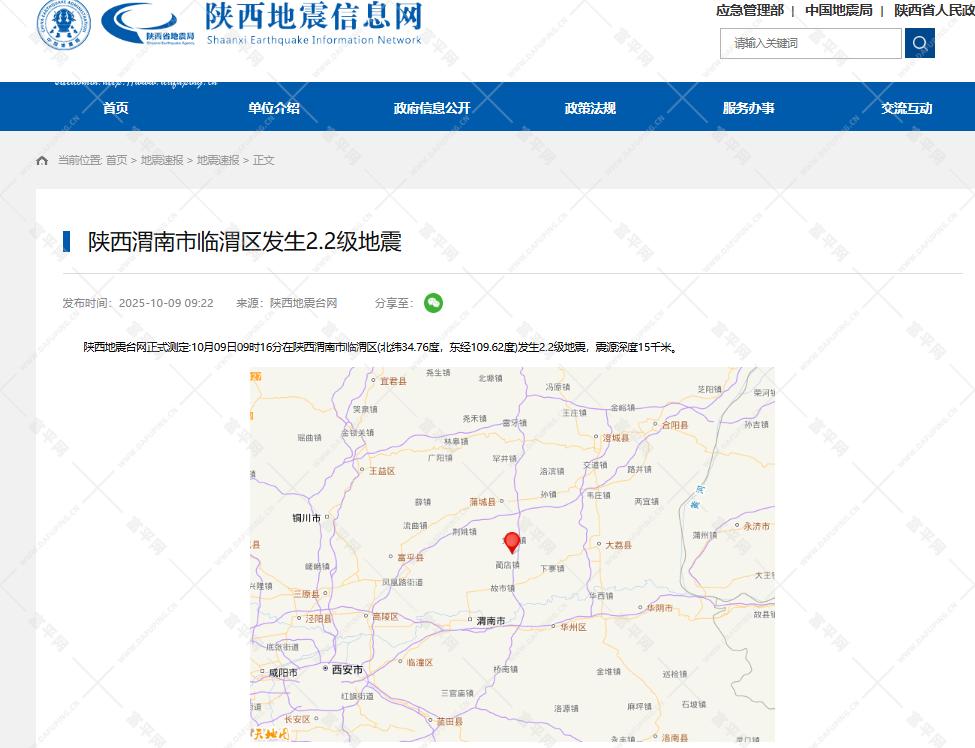Open the 政府信息公开 menu item
The height and width of the screenshot is (748, 975).
432,108
